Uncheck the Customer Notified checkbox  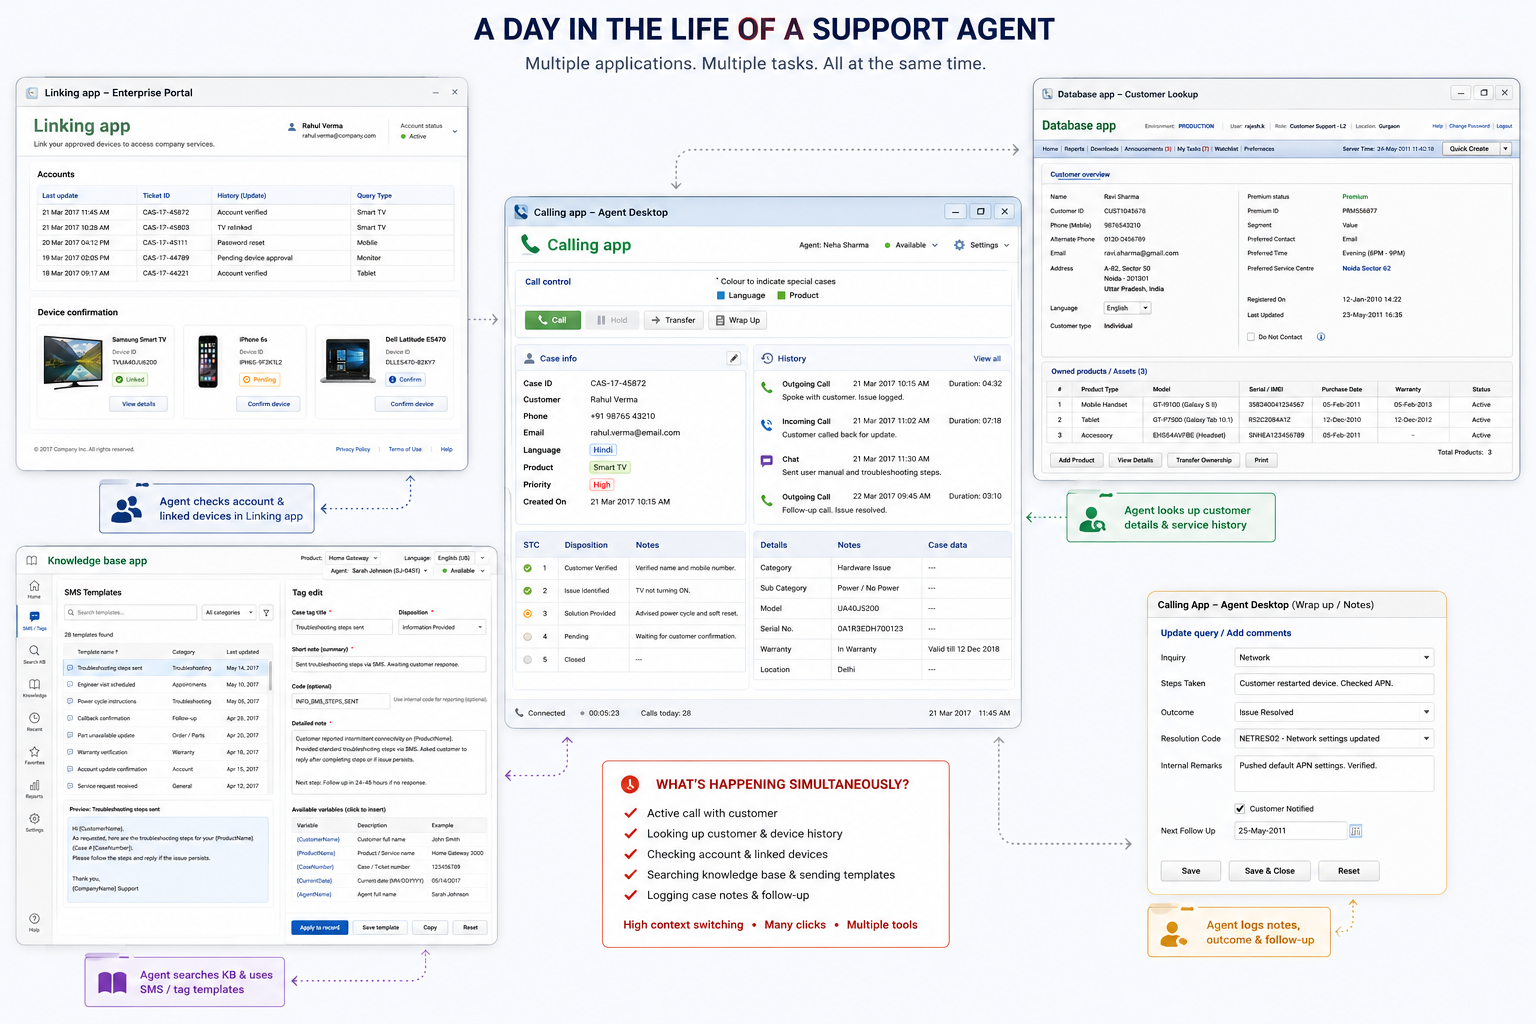pyautogui.click(x=1240, y=809)
